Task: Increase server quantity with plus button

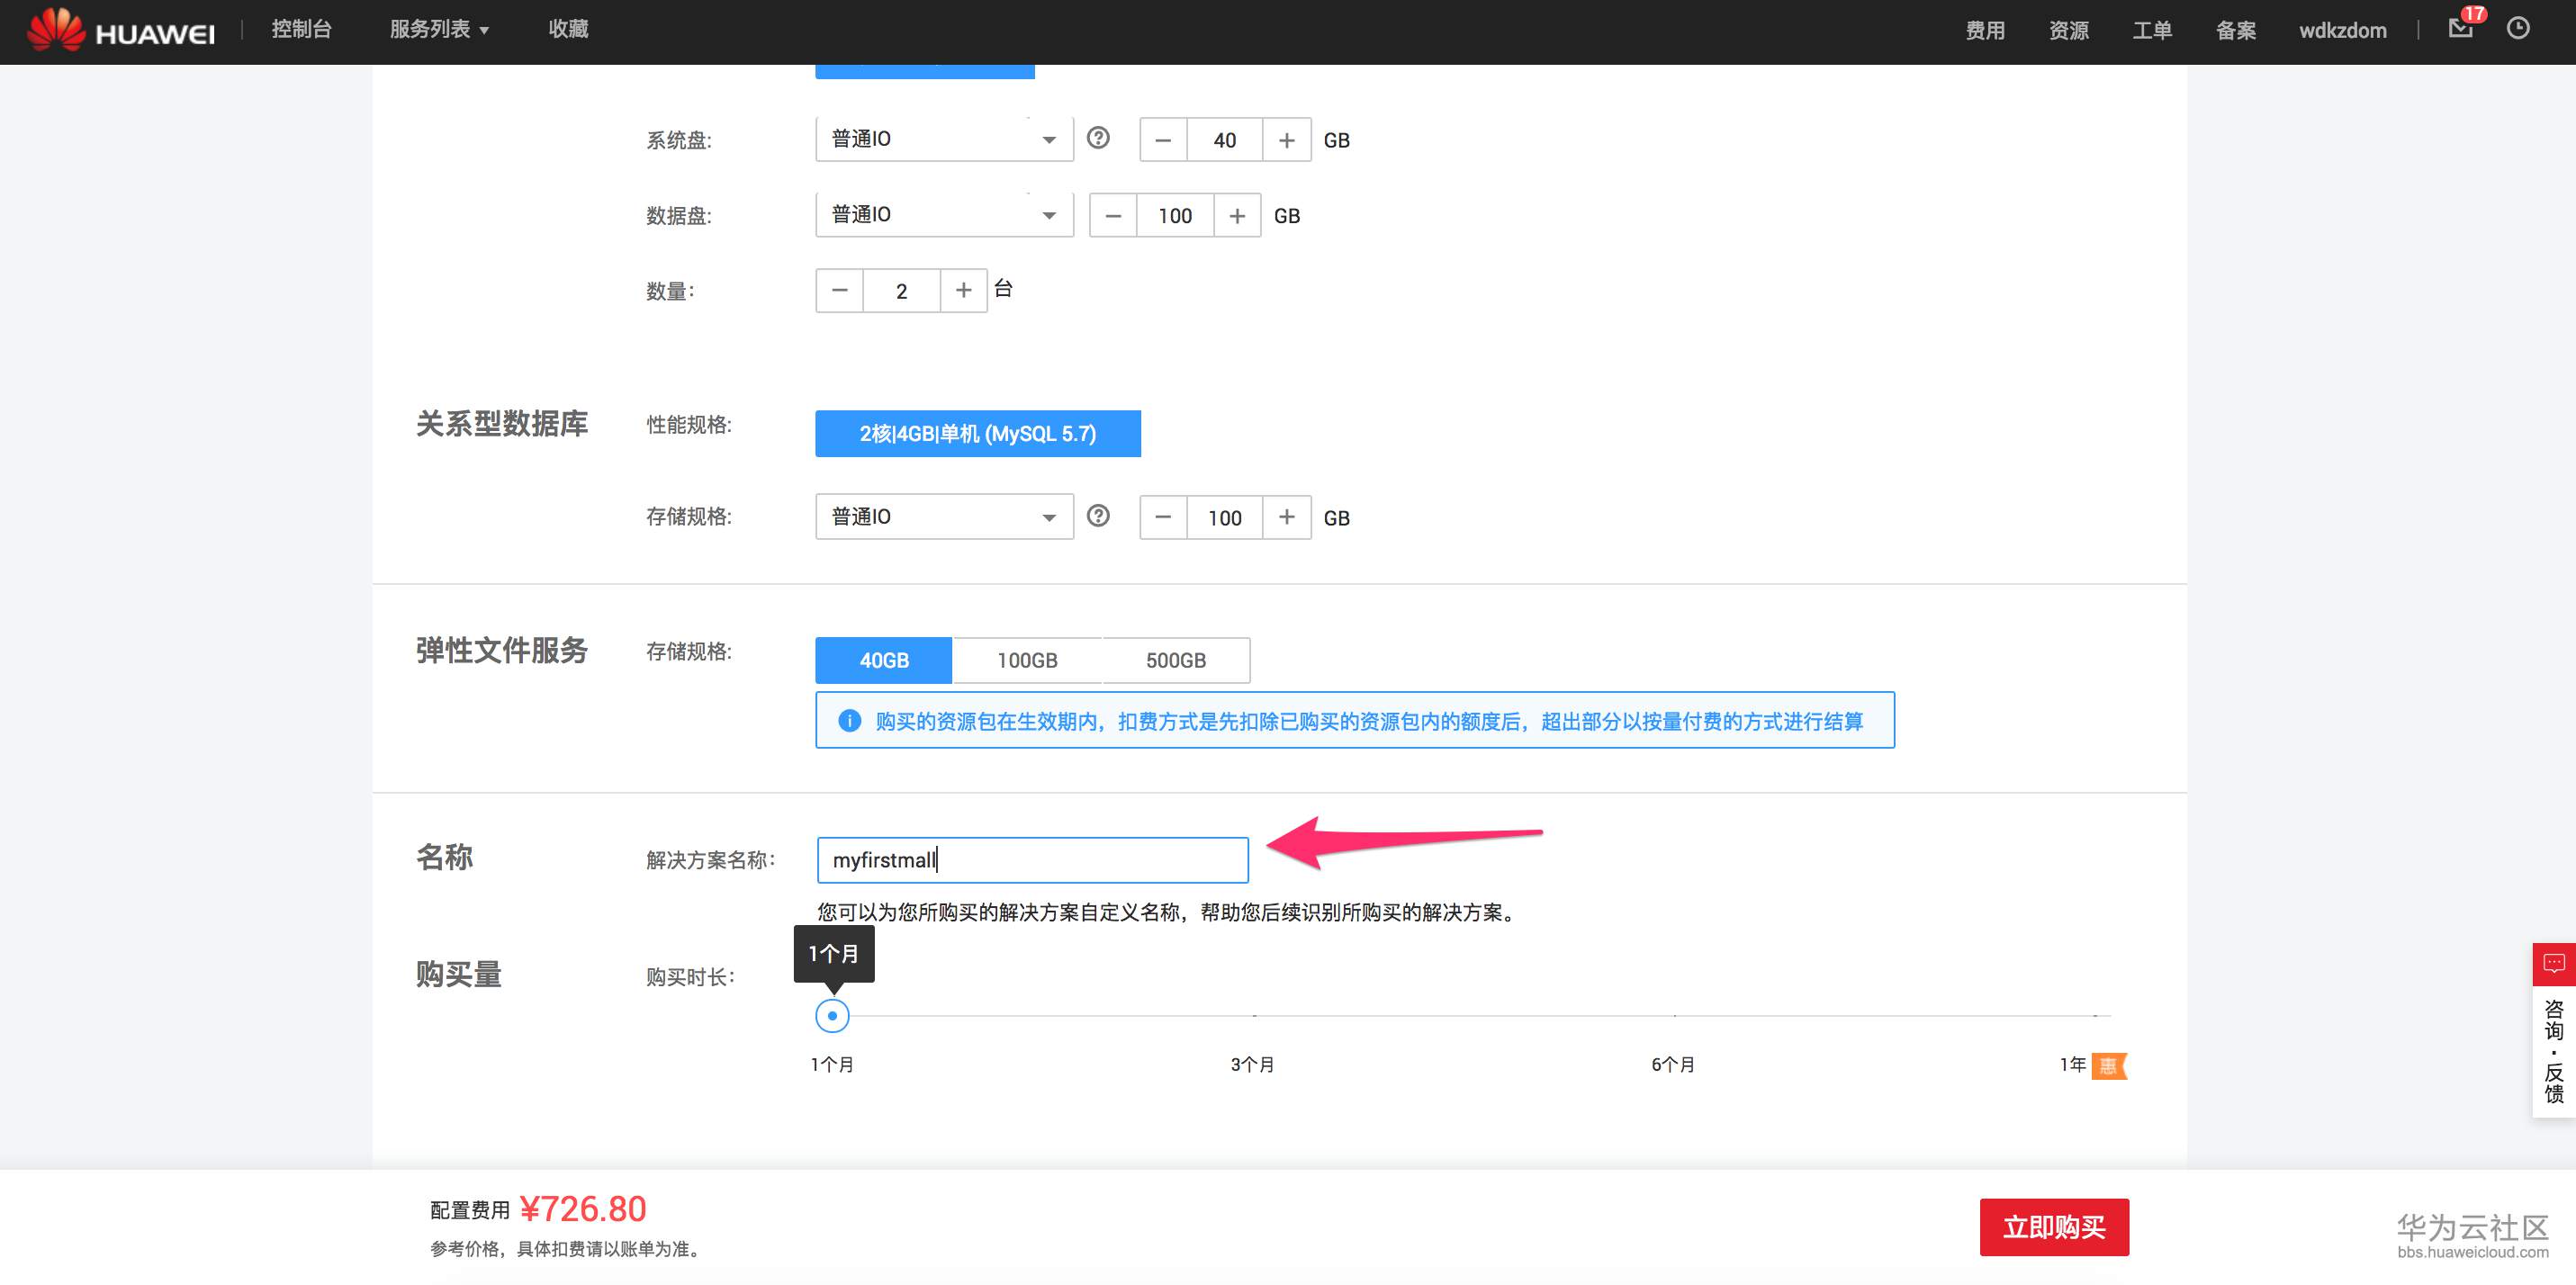Action: tap(963, 290)
